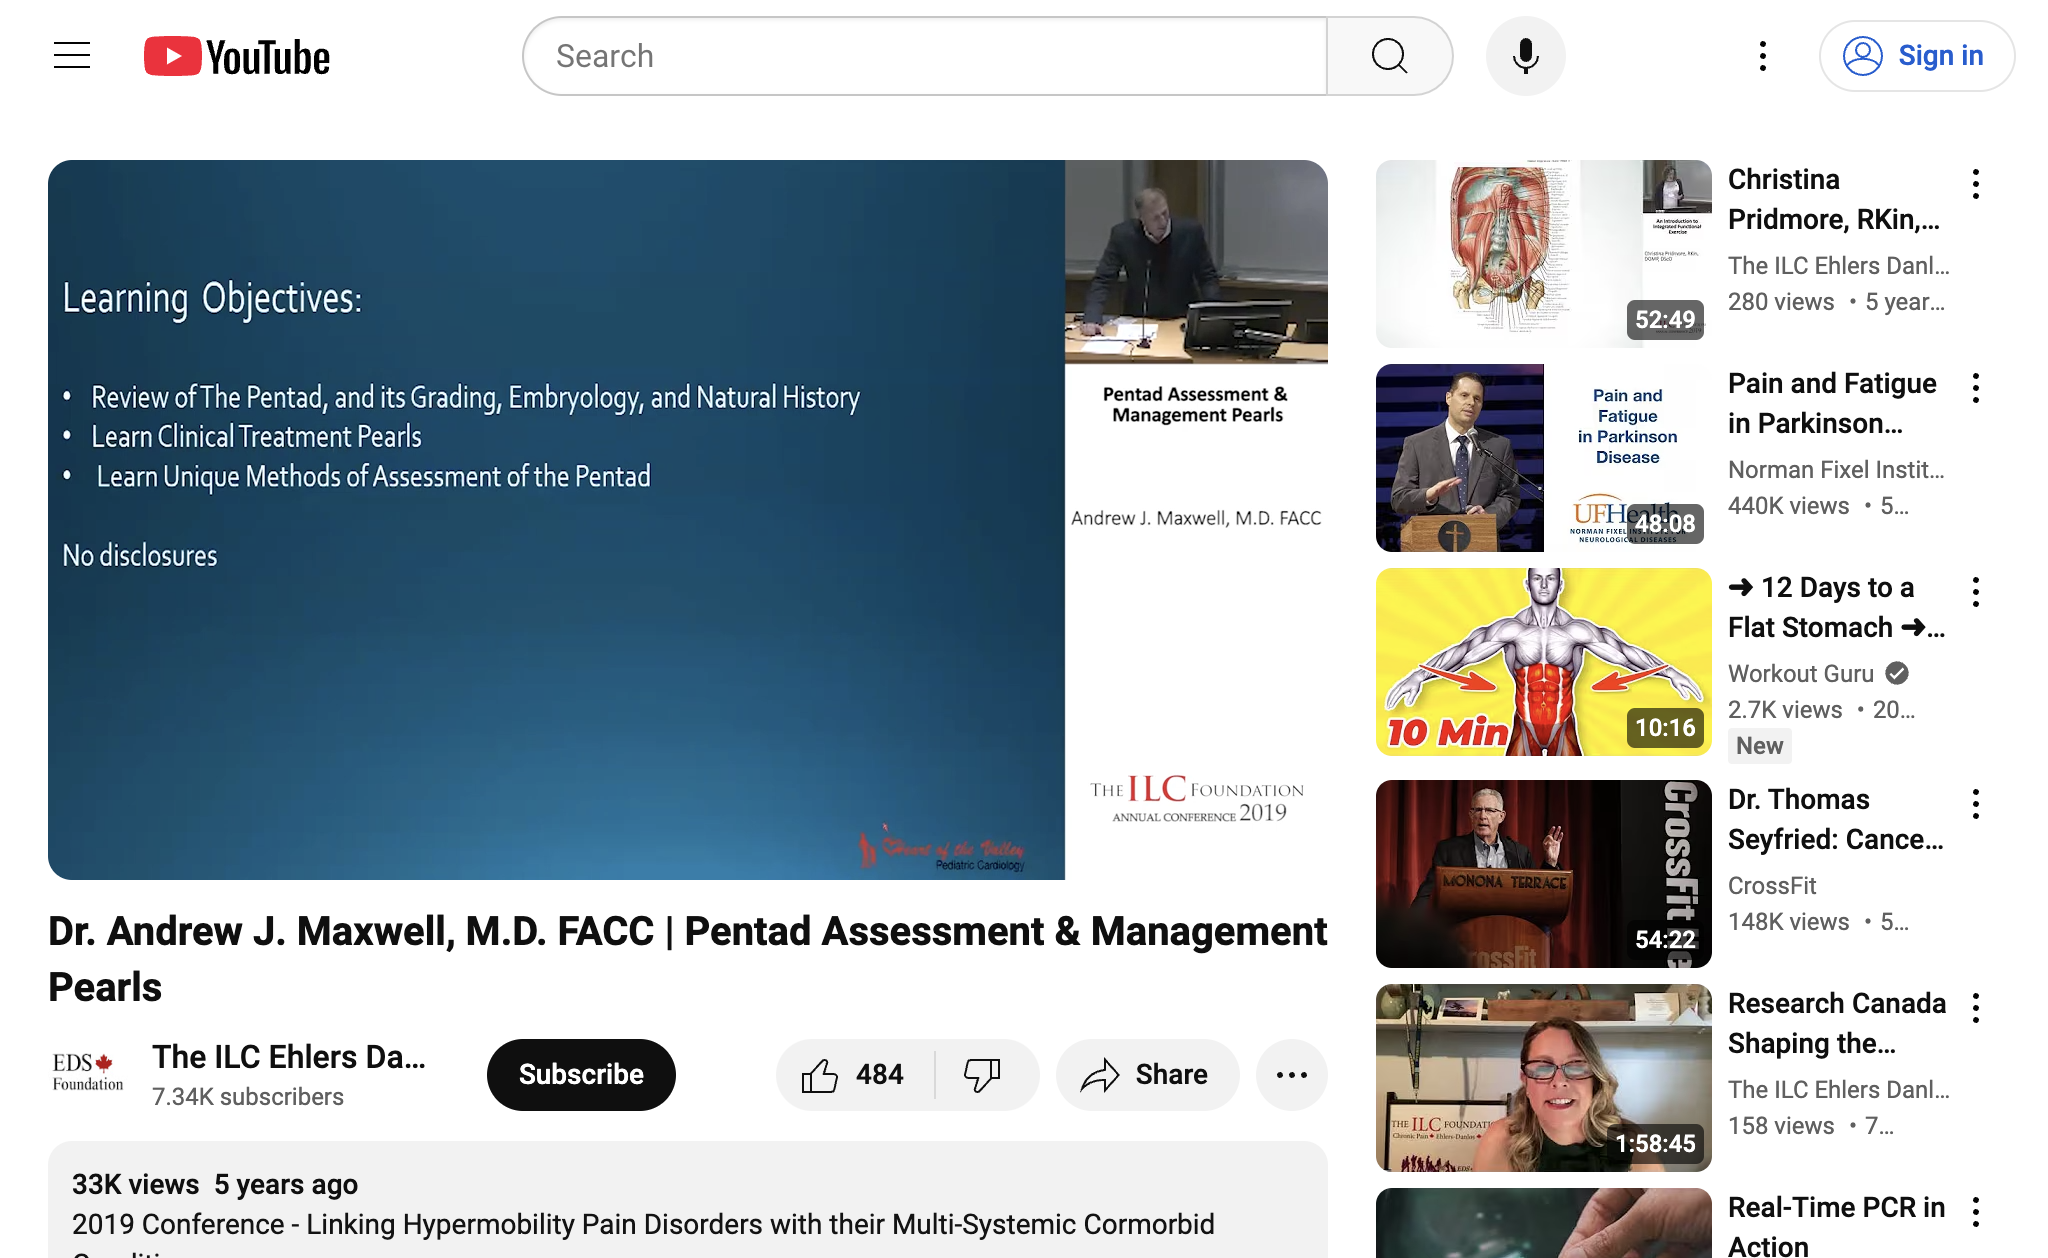Screen dimensions: 2048x1258
Task: Click the 484 likes count
Action: (879, 1075)
